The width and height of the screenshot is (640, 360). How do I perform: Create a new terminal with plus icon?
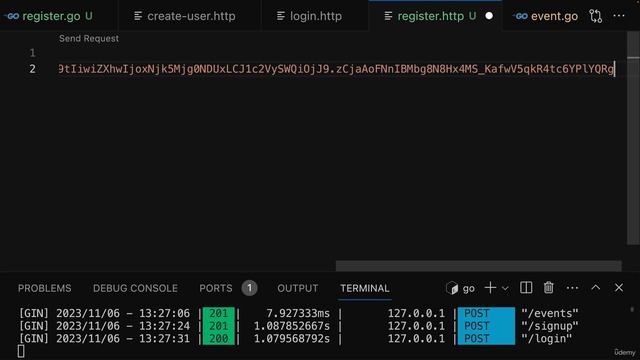click(x=490, y=288)
